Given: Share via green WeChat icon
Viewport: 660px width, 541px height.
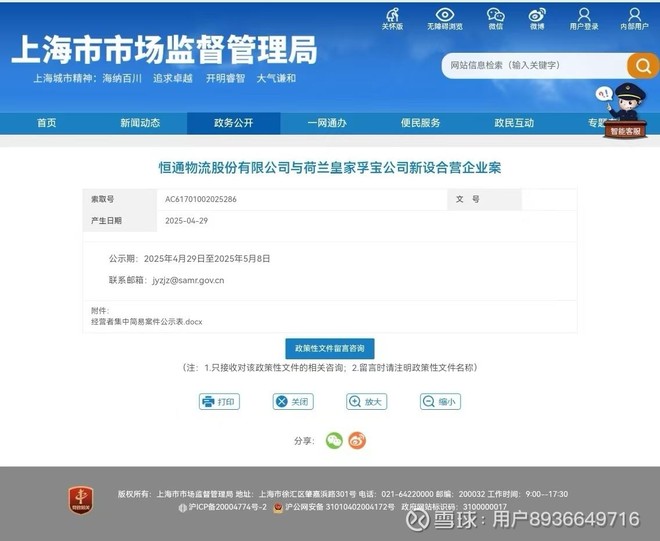Looking at the screenshot, I should click(334, 440).
